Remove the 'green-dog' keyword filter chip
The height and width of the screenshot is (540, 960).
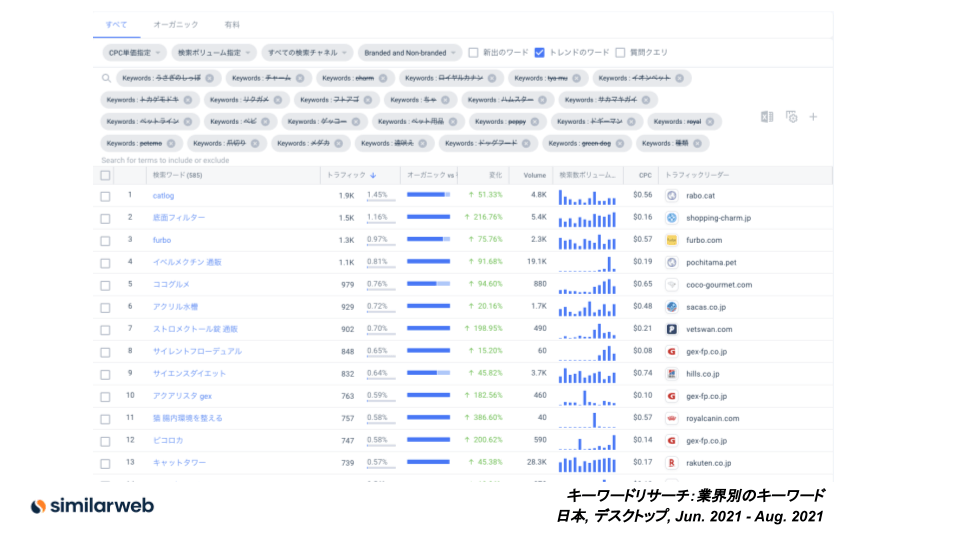[620, 143]
